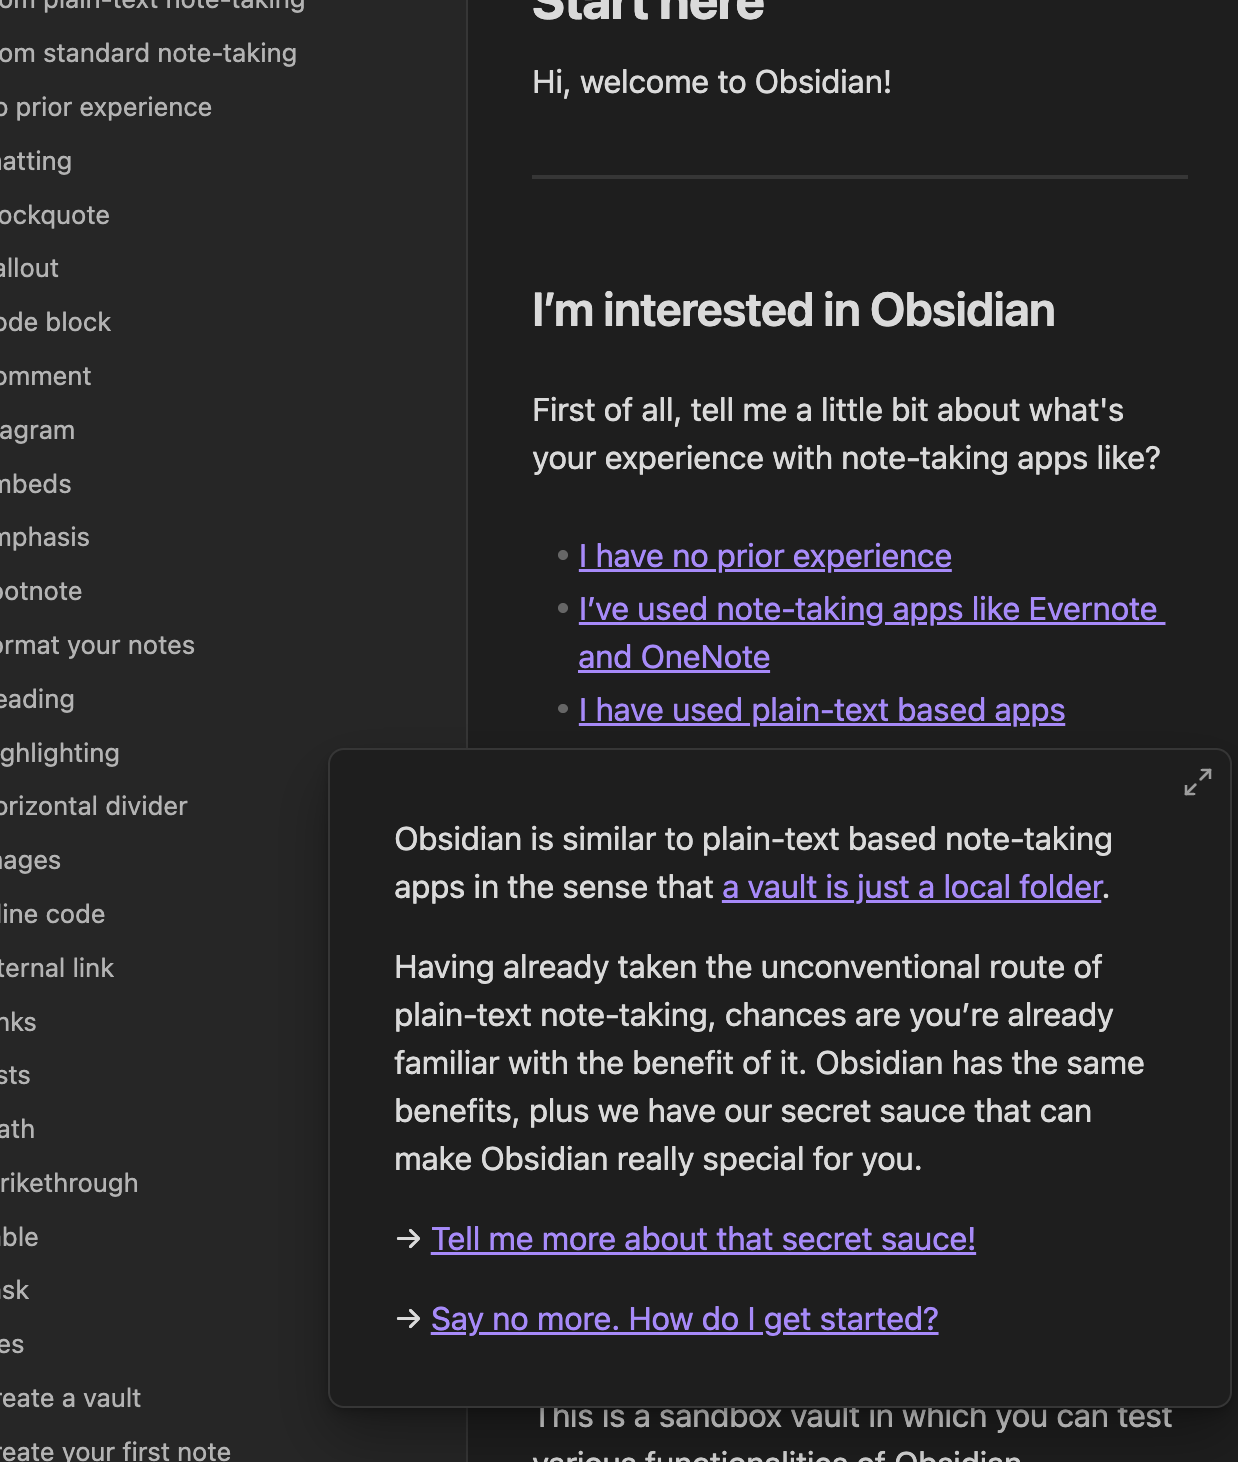This screenshot has height=1462, width=1238.
Task: Click the "I'm interested in Obsidian" heading
Action: tap(793, 310)
